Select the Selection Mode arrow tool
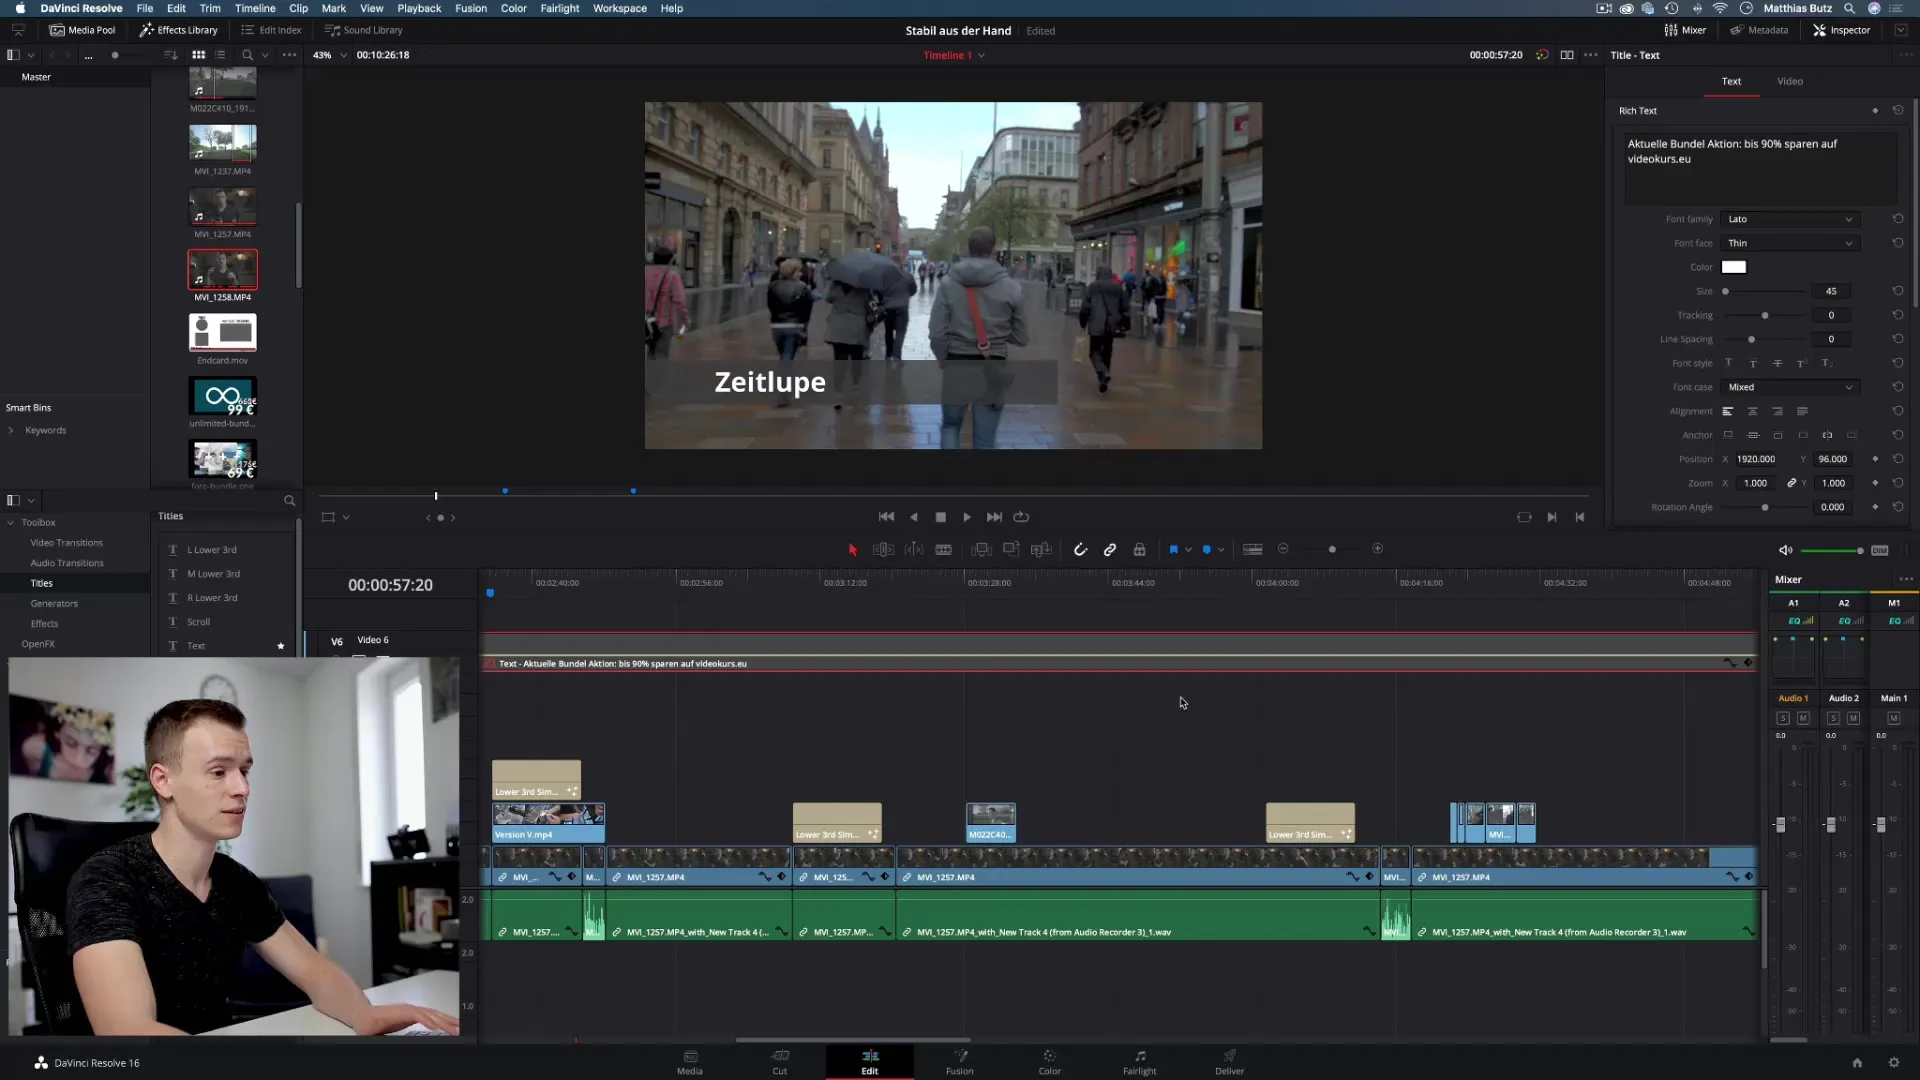1920x1080 pixels. (852, 550)
